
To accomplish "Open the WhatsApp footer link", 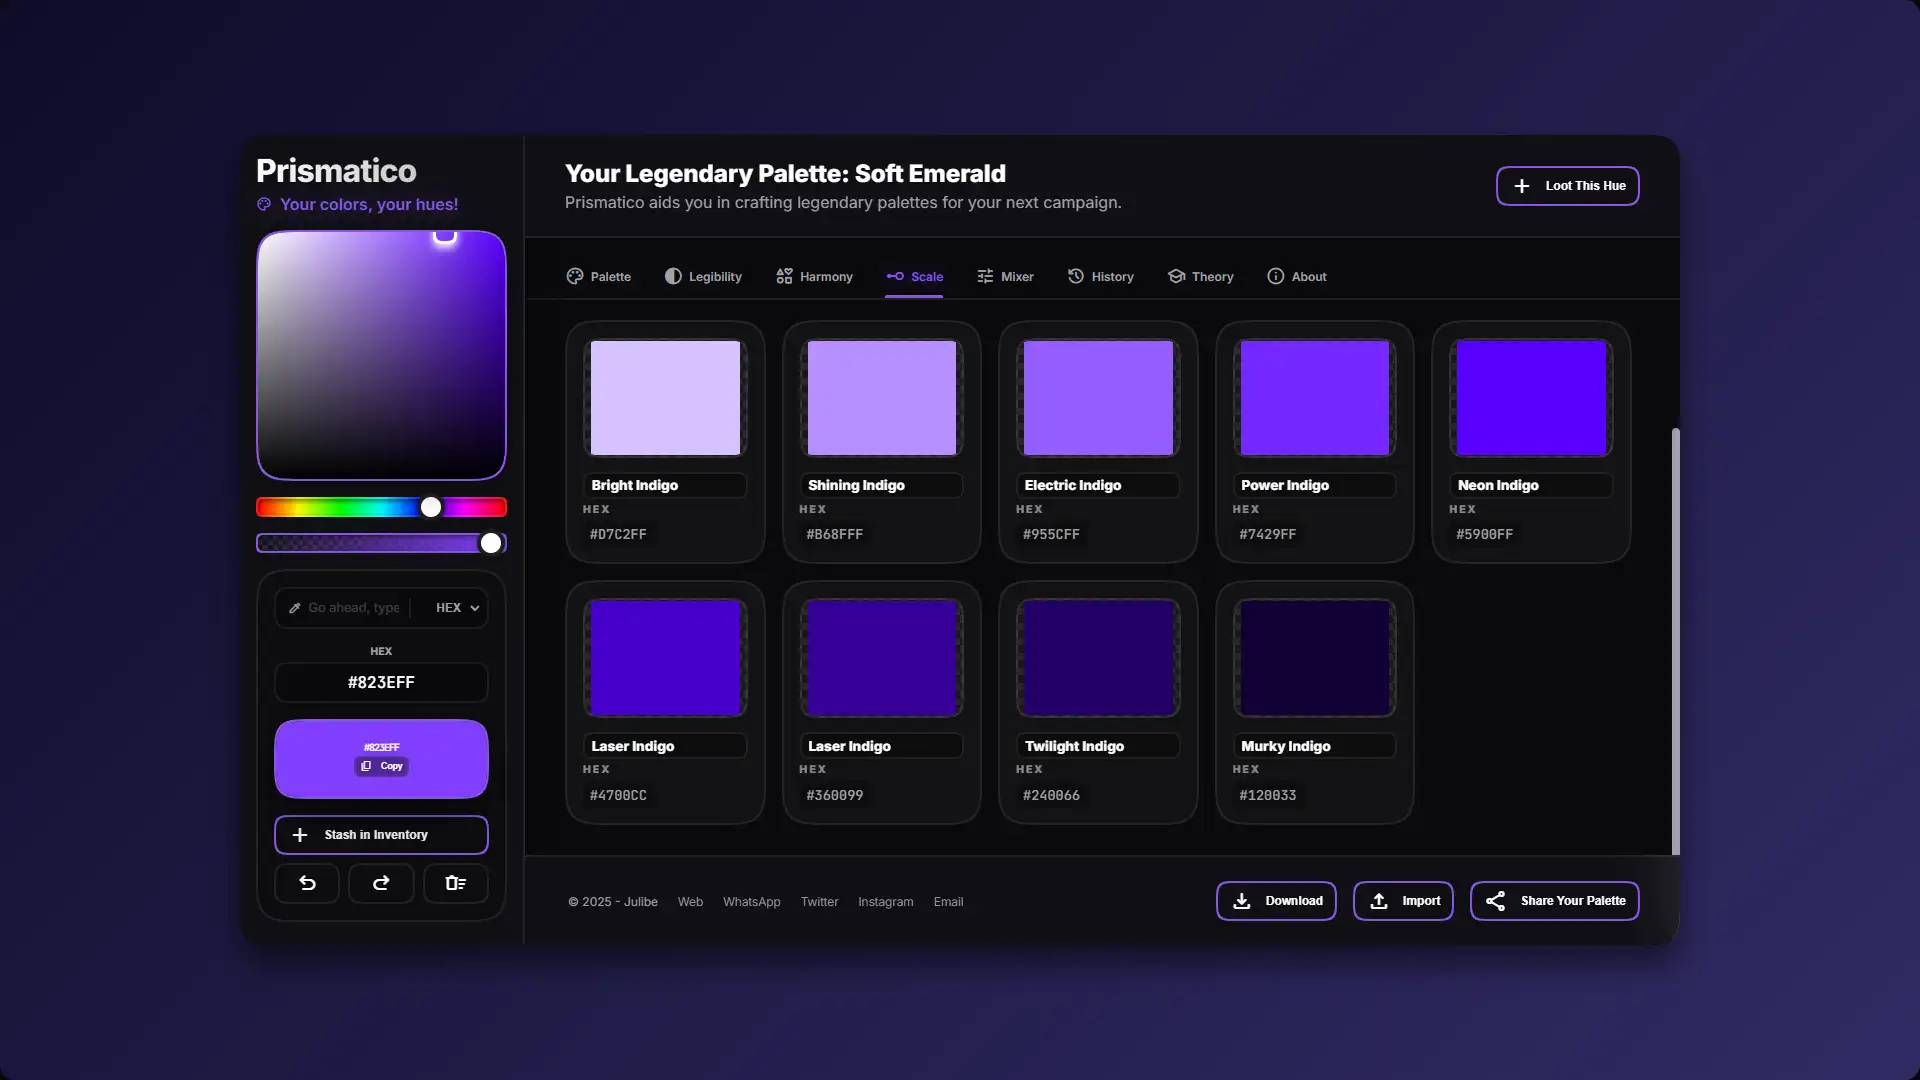I will (751, 902).
